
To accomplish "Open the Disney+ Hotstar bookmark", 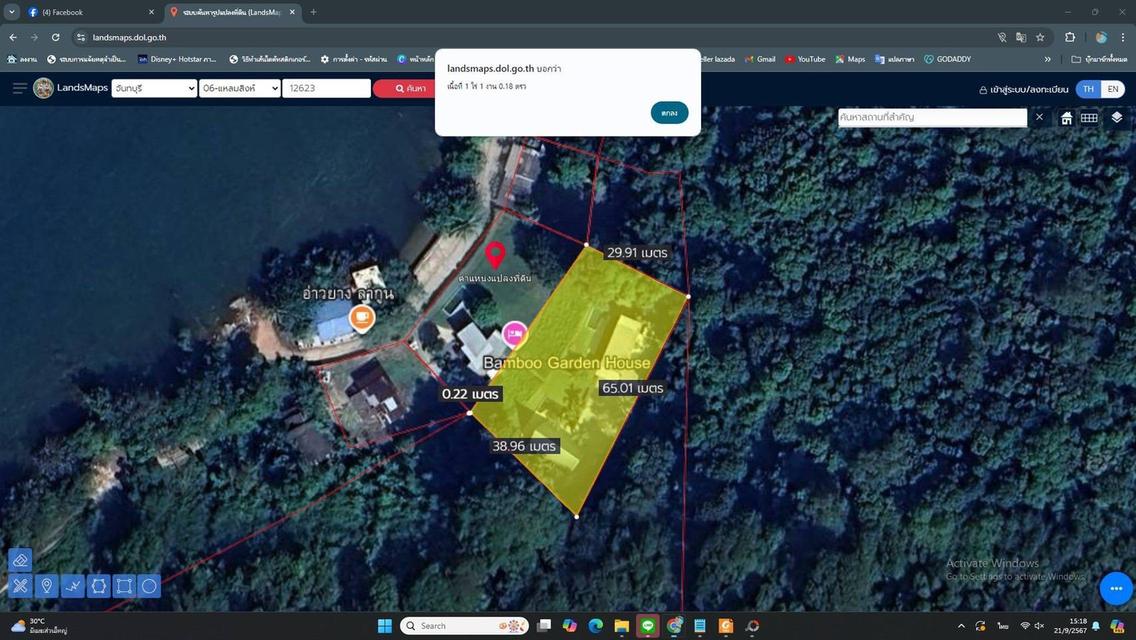I will click(x=177, y=59).
